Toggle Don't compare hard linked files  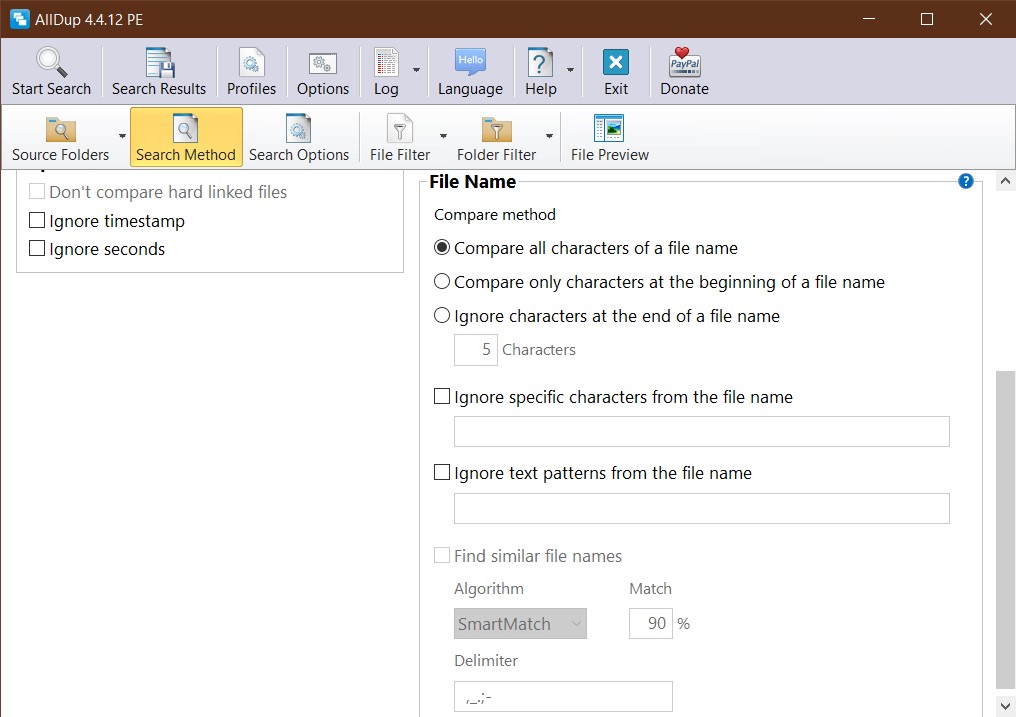37,191
